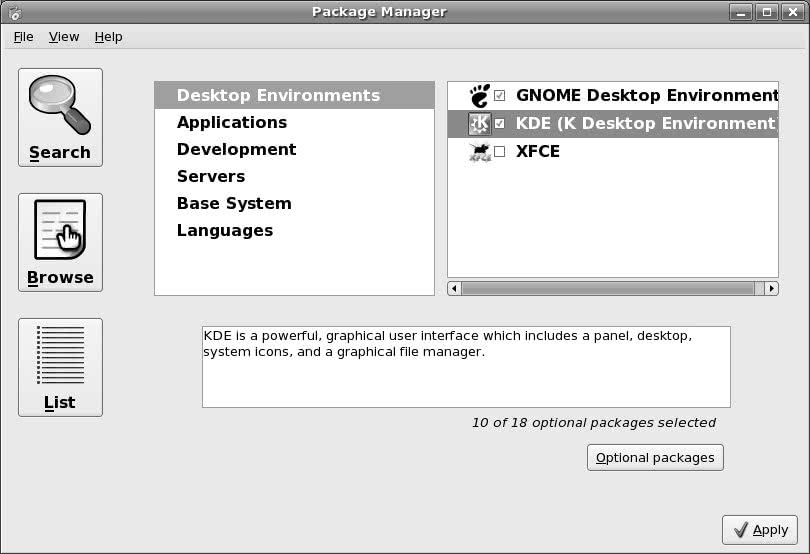Image resolution: width=810 pixels, height=554 pixels.
Task: Click the KDE gear logo icon
Action: click(x=479, y=124)
